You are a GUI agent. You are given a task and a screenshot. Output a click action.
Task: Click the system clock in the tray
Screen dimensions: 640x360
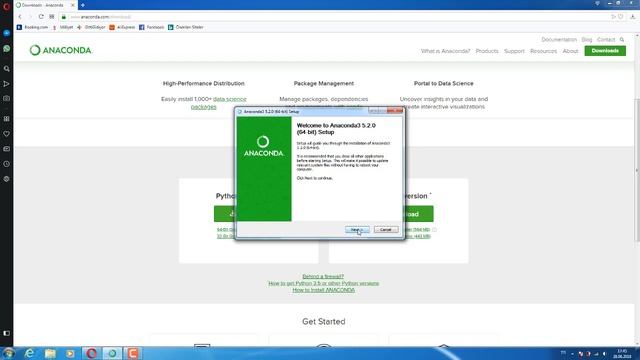click(x=622, y=353)
